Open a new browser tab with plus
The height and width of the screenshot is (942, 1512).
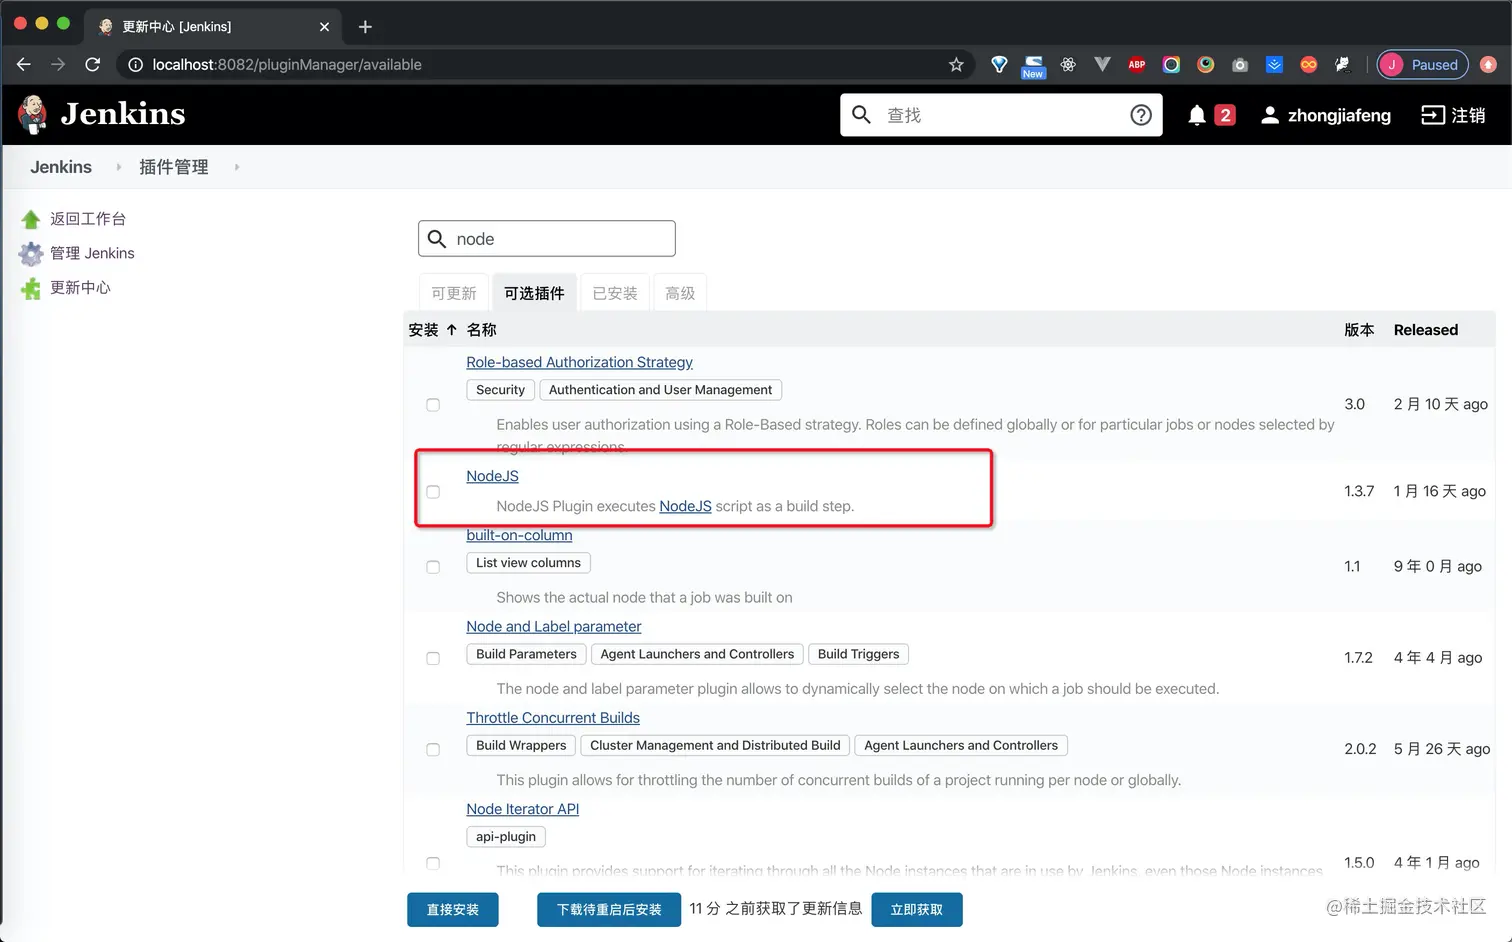coord(365,27)
